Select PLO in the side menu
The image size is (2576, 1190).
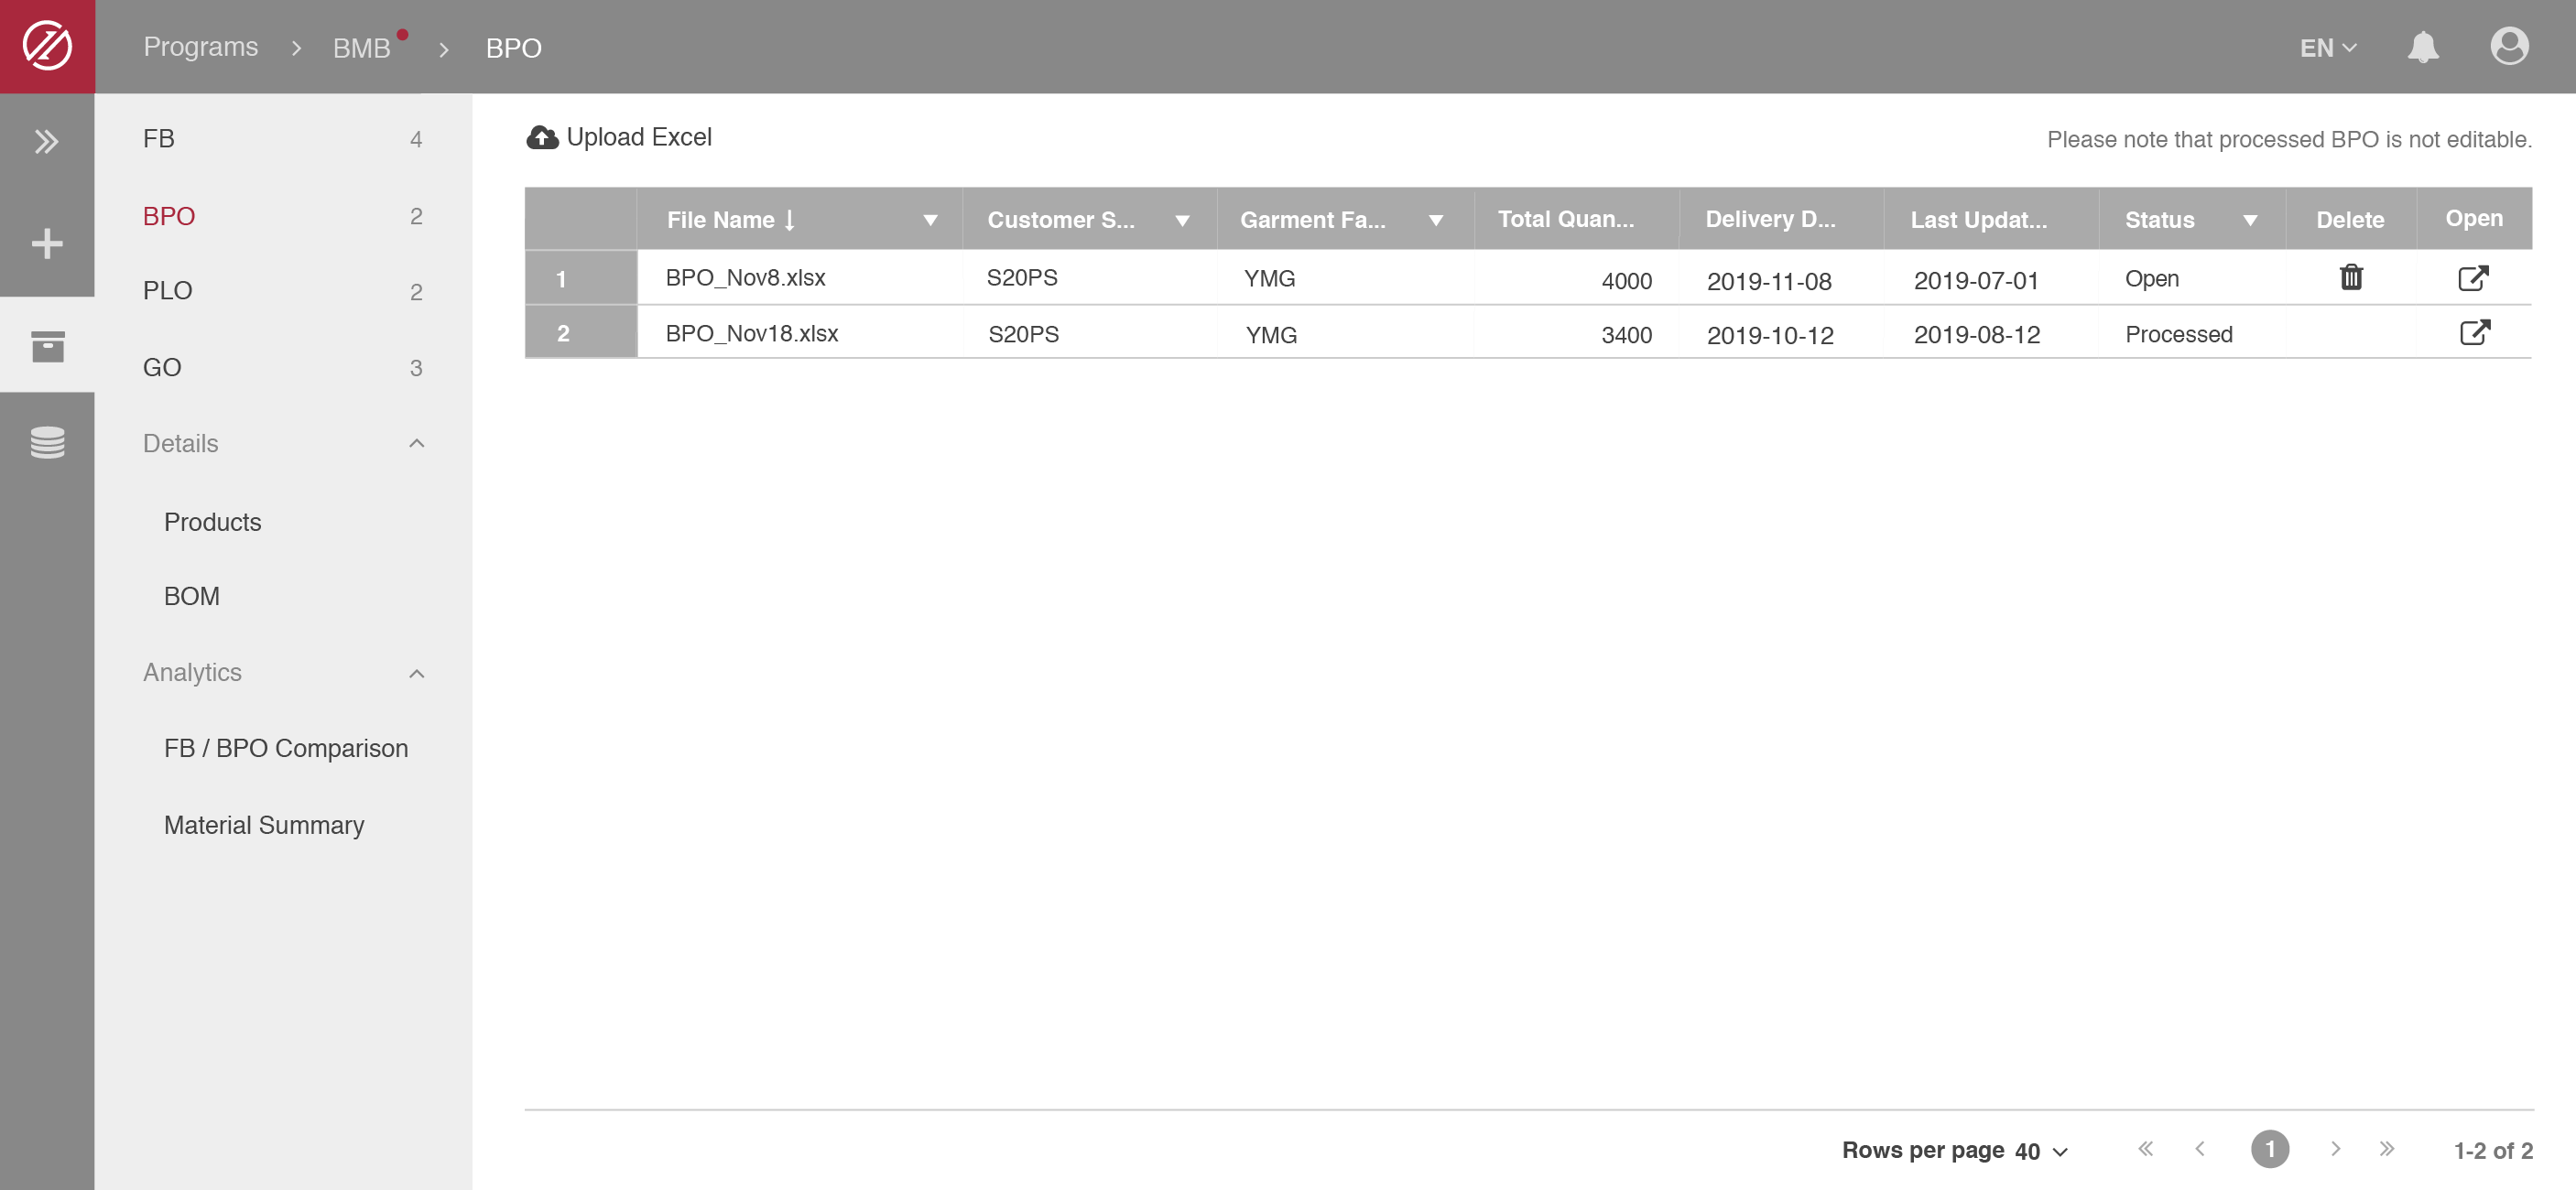point(168,291)
